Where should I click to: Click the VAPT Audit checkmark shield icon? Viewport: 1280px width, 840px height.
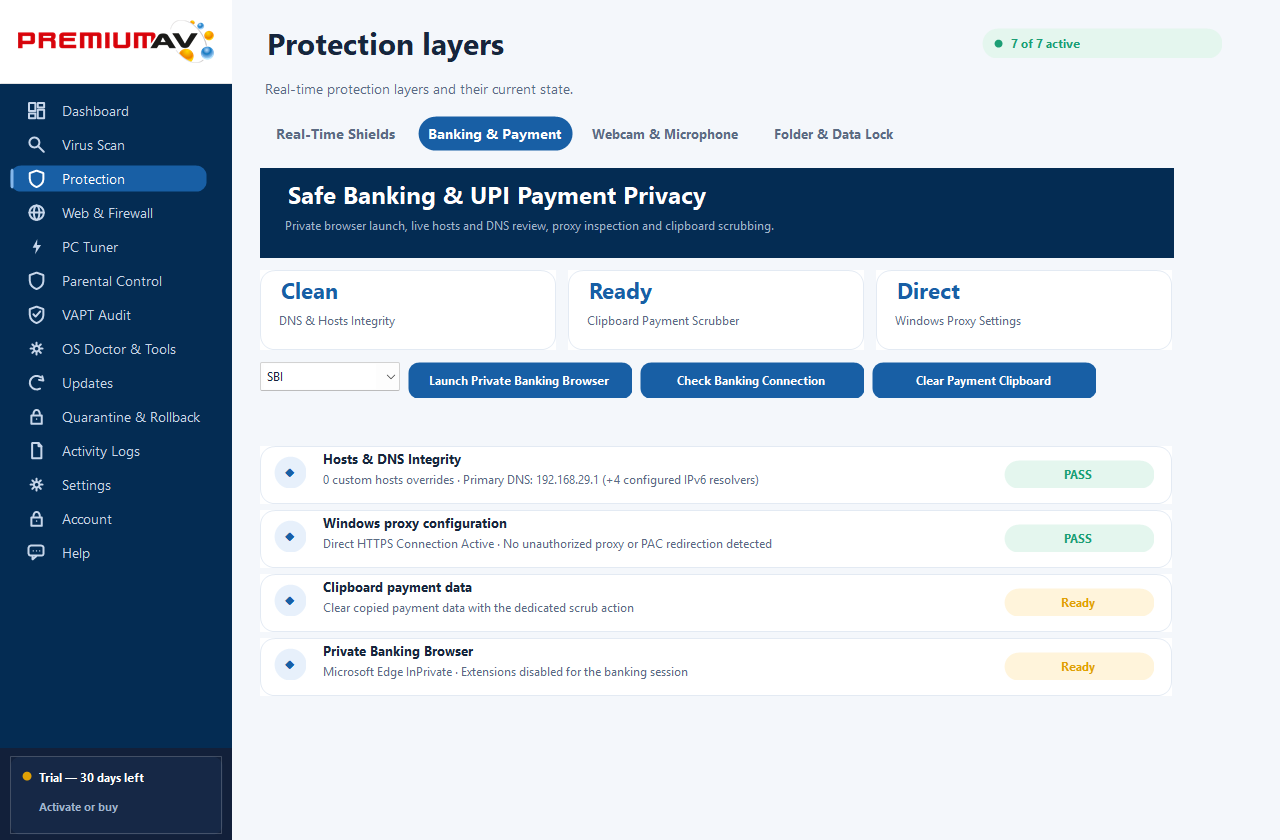click(36, 315)
